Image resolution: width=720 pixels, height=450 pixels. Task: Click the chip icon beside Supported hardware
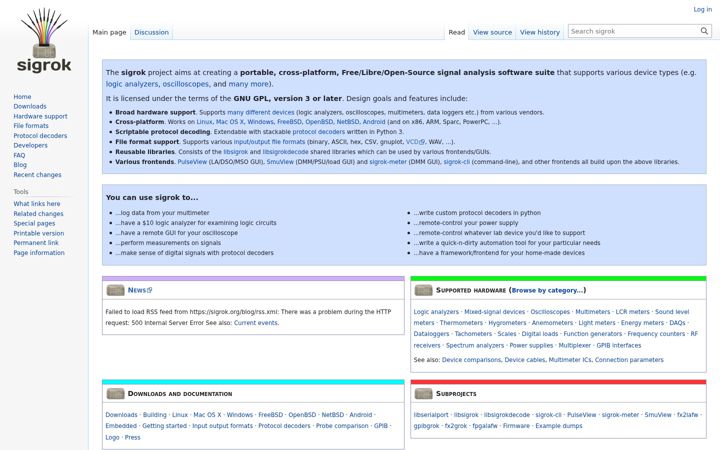(423, 290)
